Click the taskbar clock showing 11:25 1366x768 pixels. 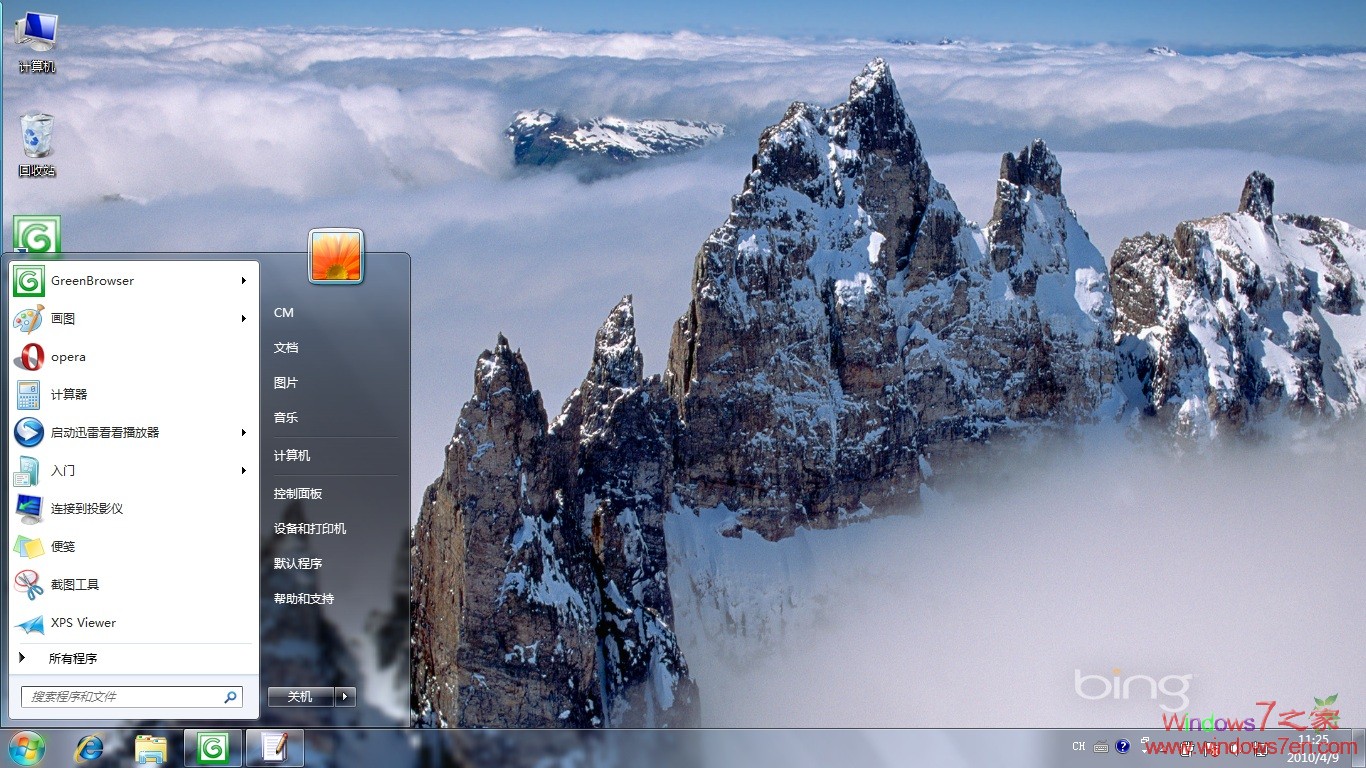click(1313, 746)
